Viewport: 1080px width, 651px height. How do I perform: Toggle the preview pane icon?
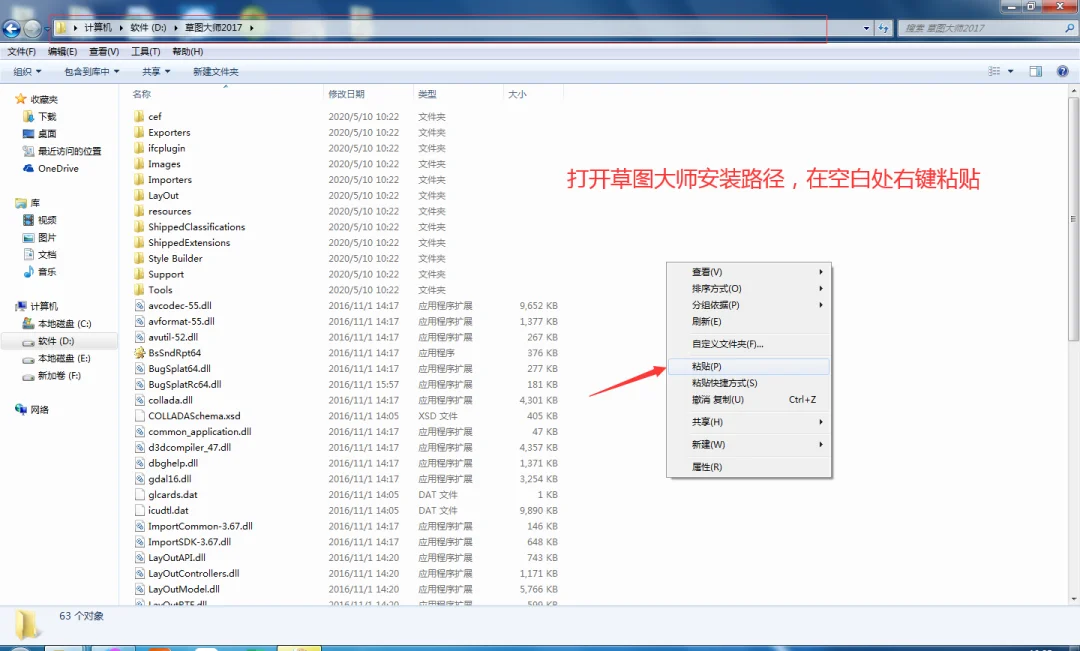pos(1035,71)
